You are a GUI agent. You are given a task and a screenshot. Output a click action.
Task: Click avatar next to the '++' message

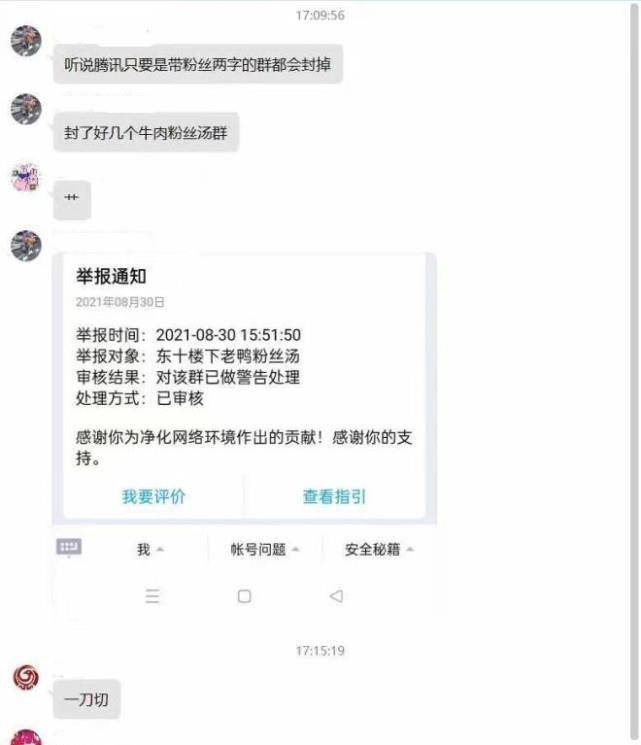point(26,178)
